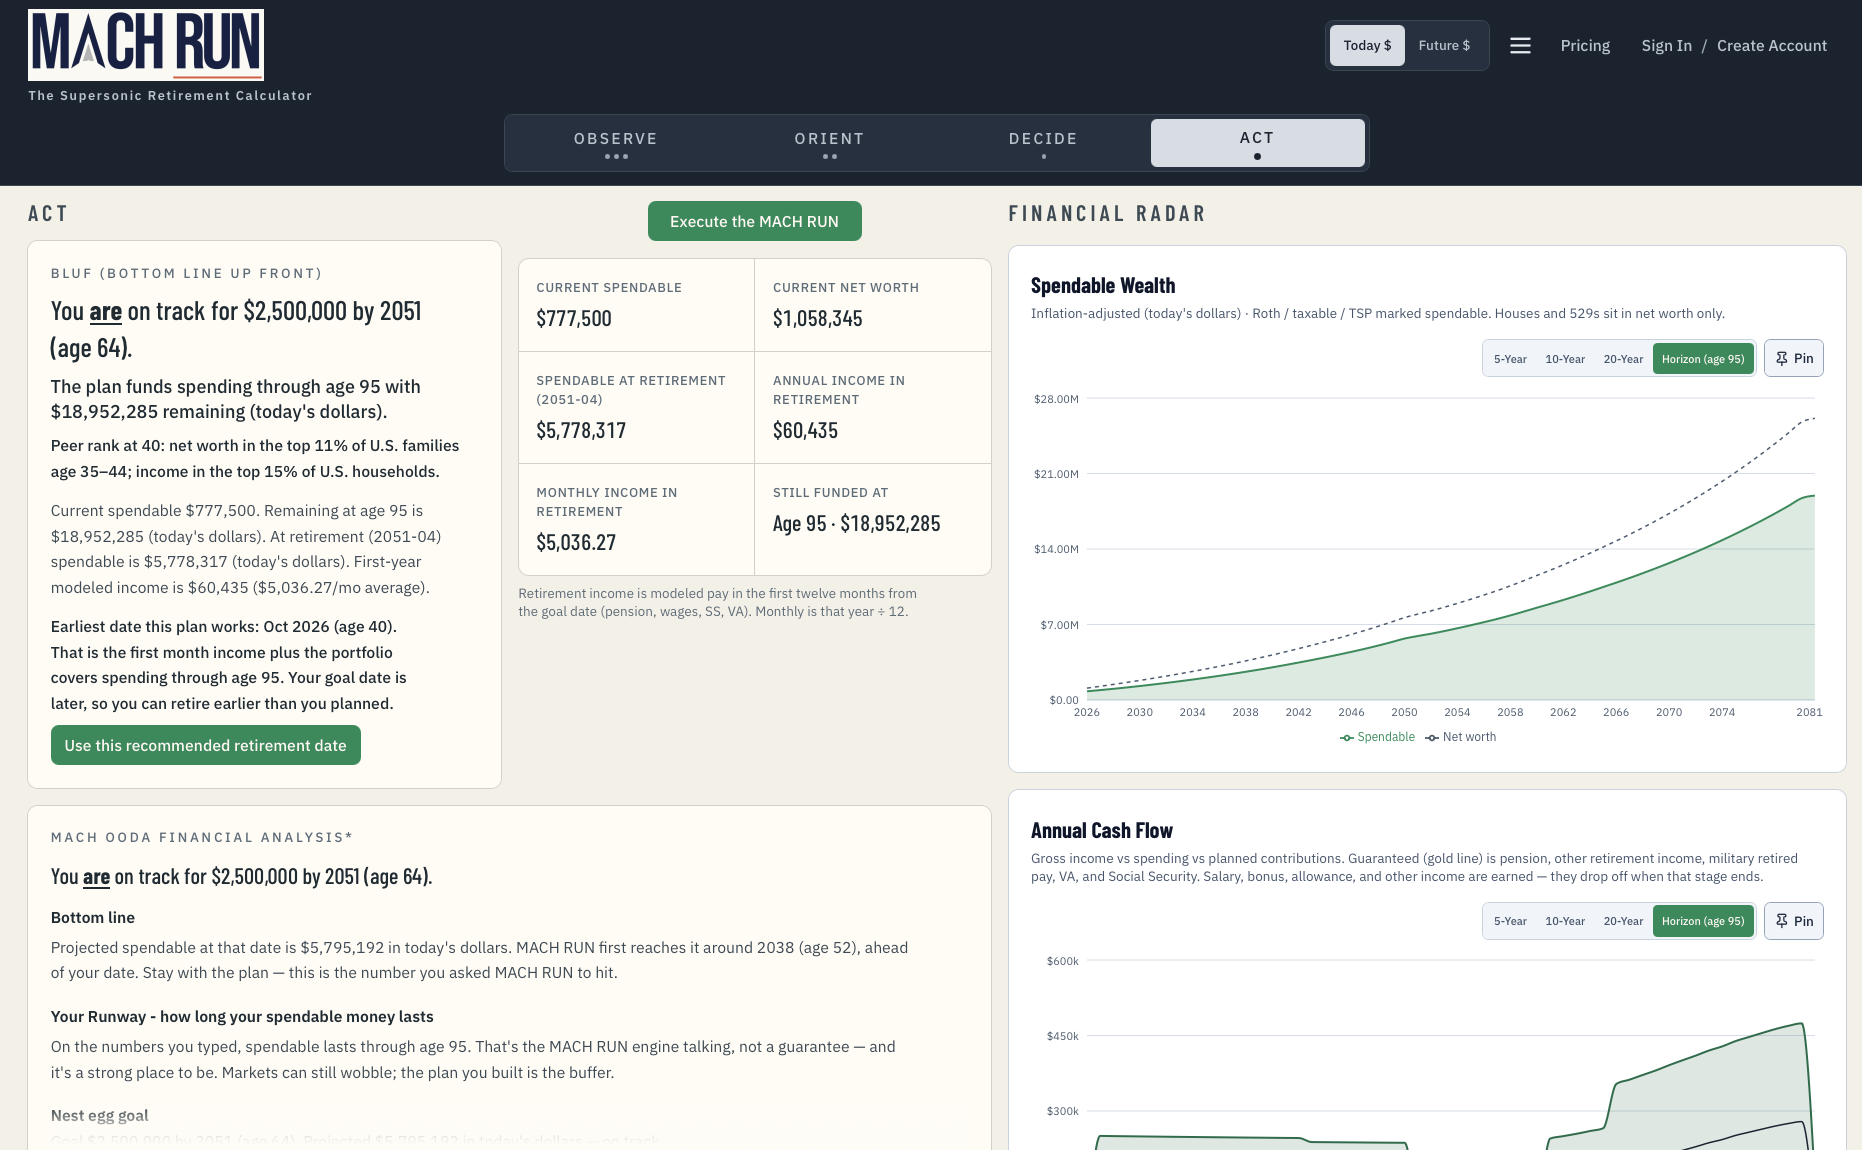Click the Bottom line subheading
This screenshot has height=1150, width=1862.
93,918
